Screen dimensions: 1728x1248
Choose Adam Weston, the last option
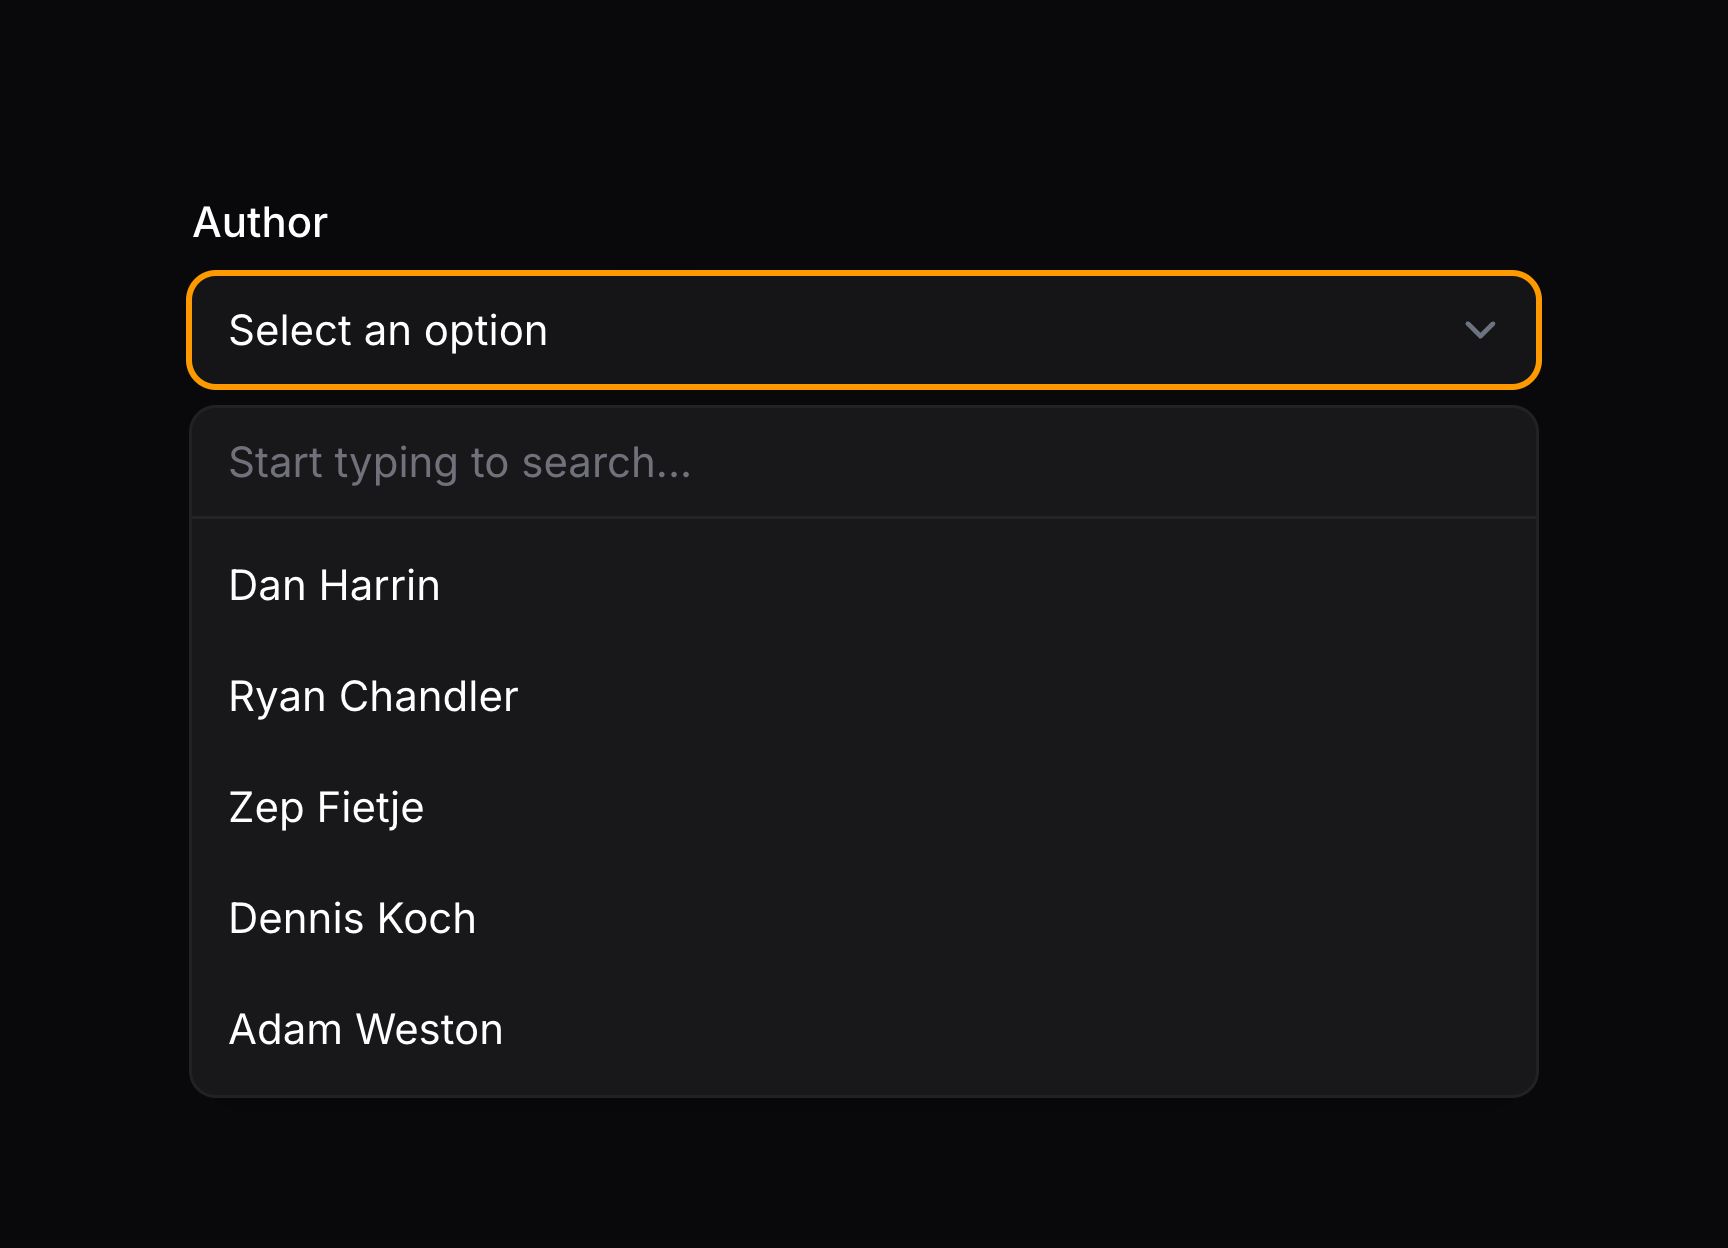[x=366, y=1028]
